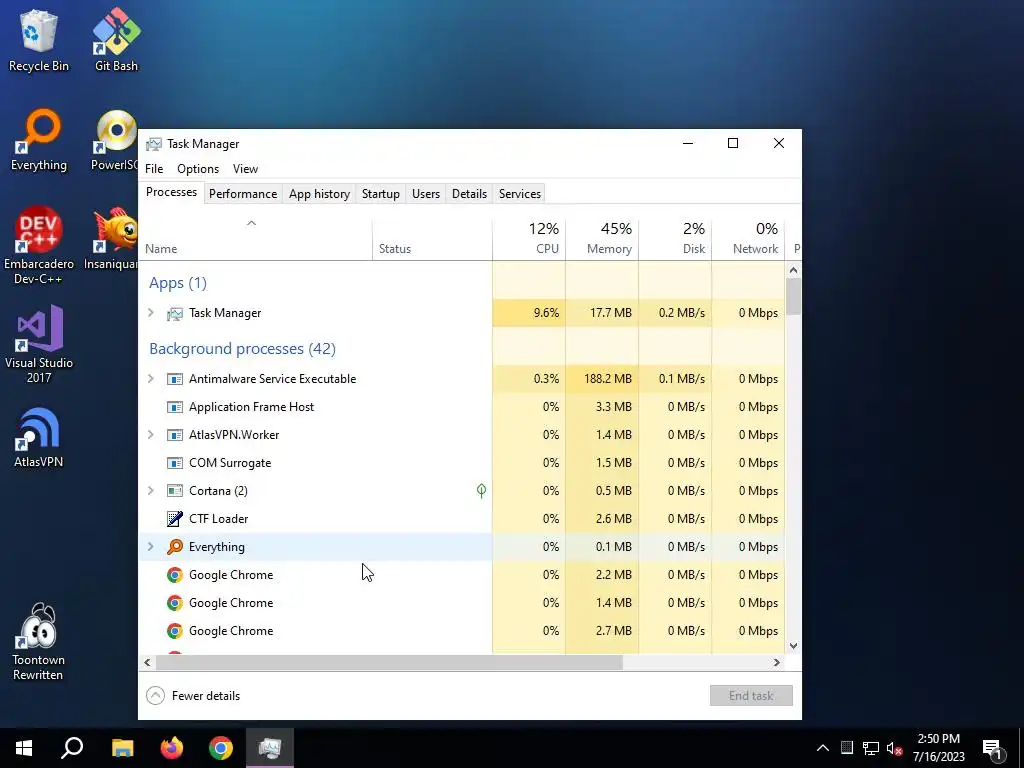The image size is (1024, 768).
Task: Switch to the Details tab
Action: [470, 194]
